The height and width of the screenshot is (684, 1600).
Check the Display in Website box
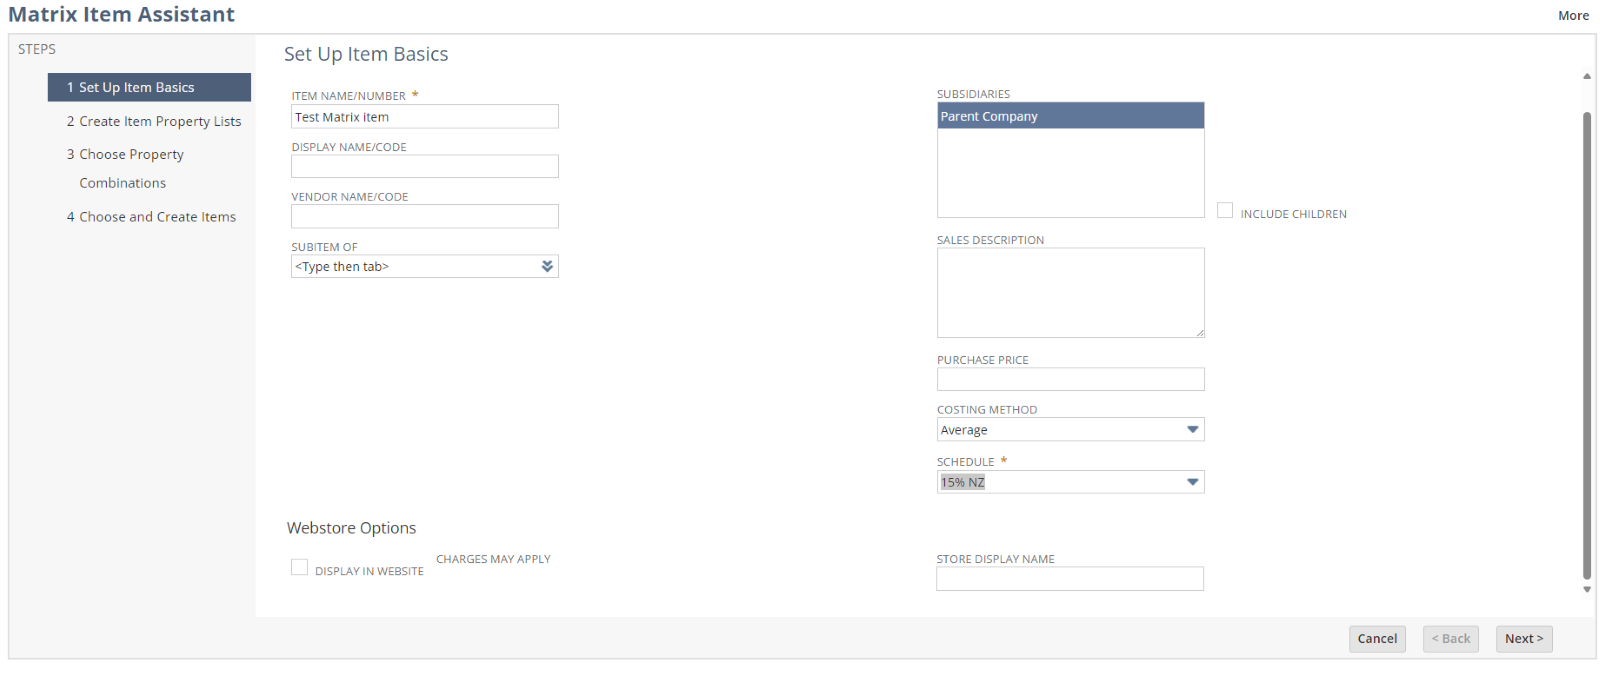[x=299, y=567]
